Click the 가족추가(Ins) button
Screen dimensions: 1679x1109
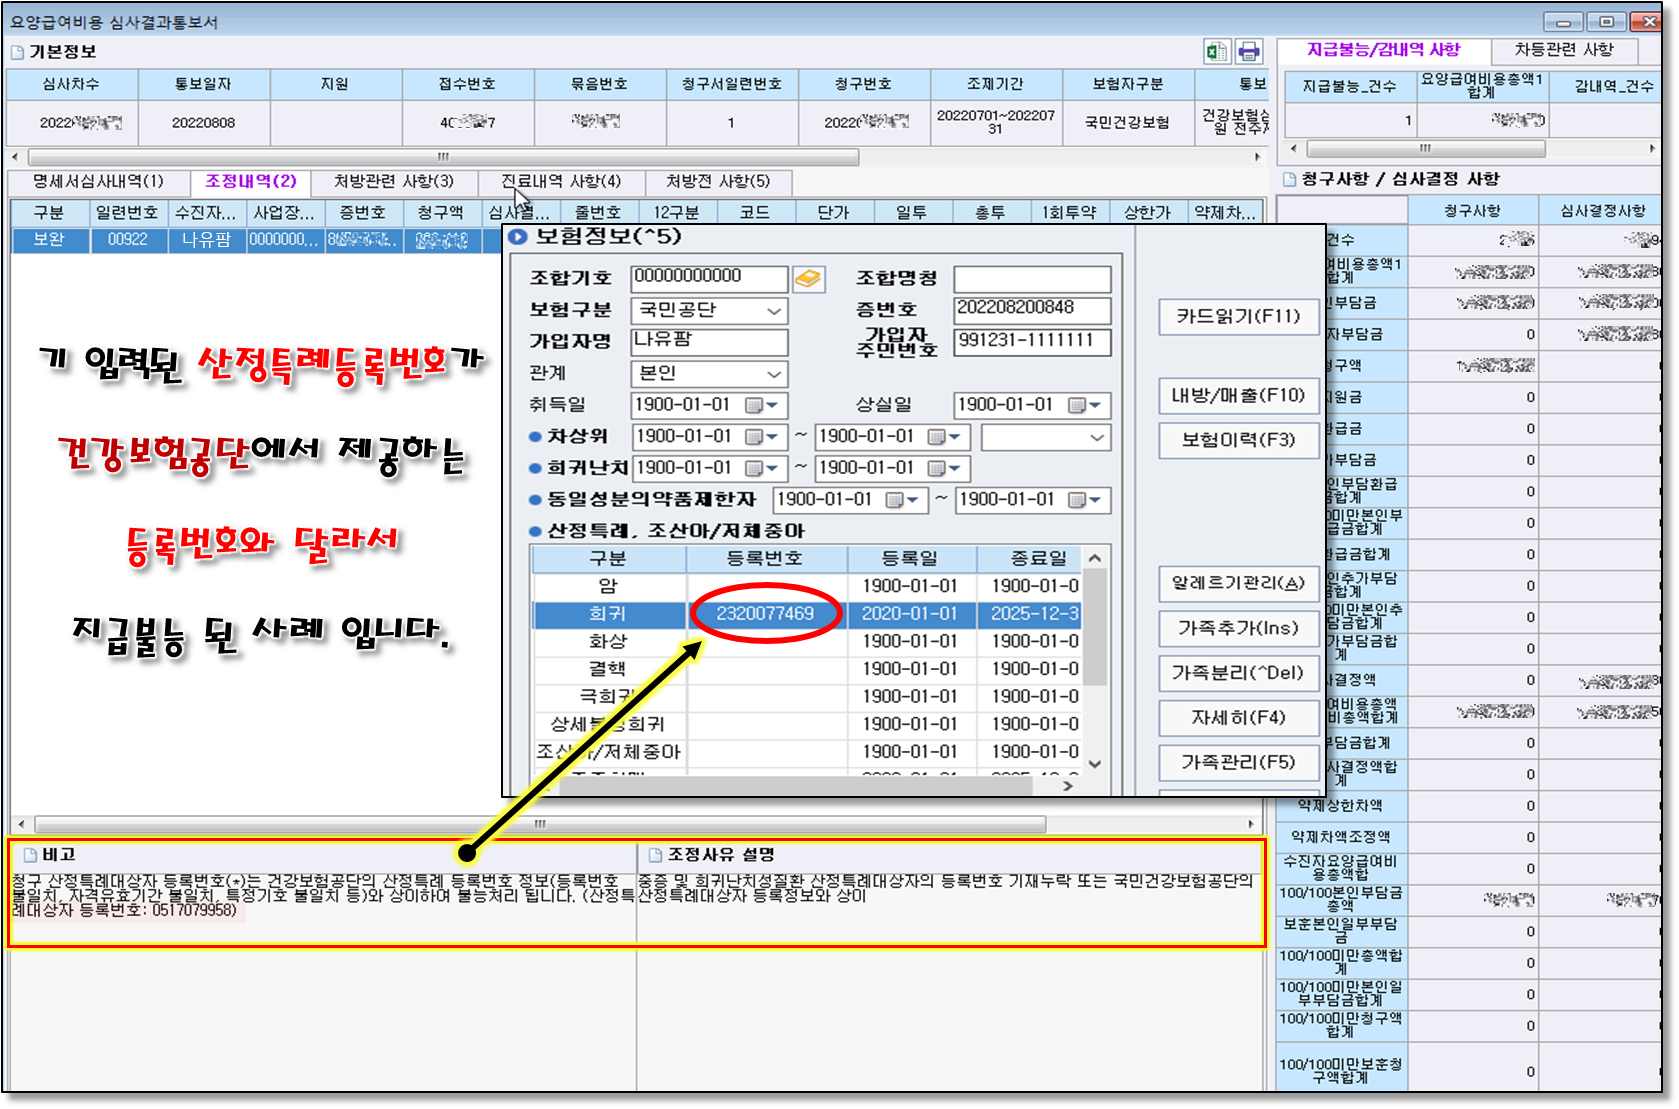[x=1238, y=628]
